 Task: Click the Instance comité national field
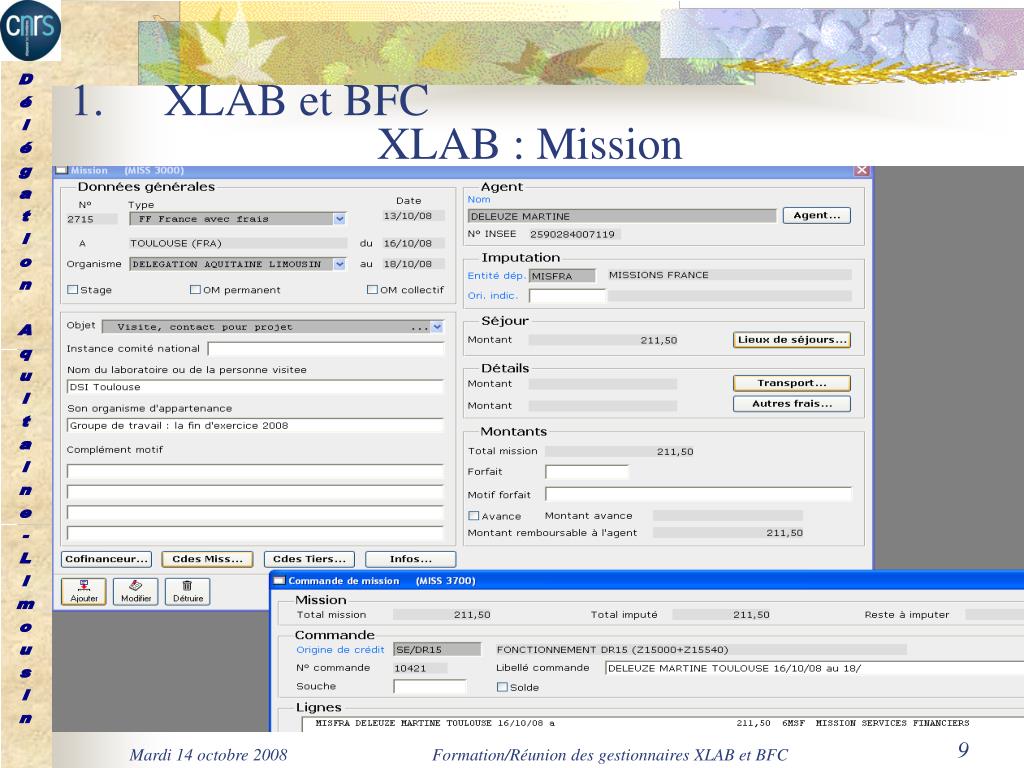click(326, 349)
